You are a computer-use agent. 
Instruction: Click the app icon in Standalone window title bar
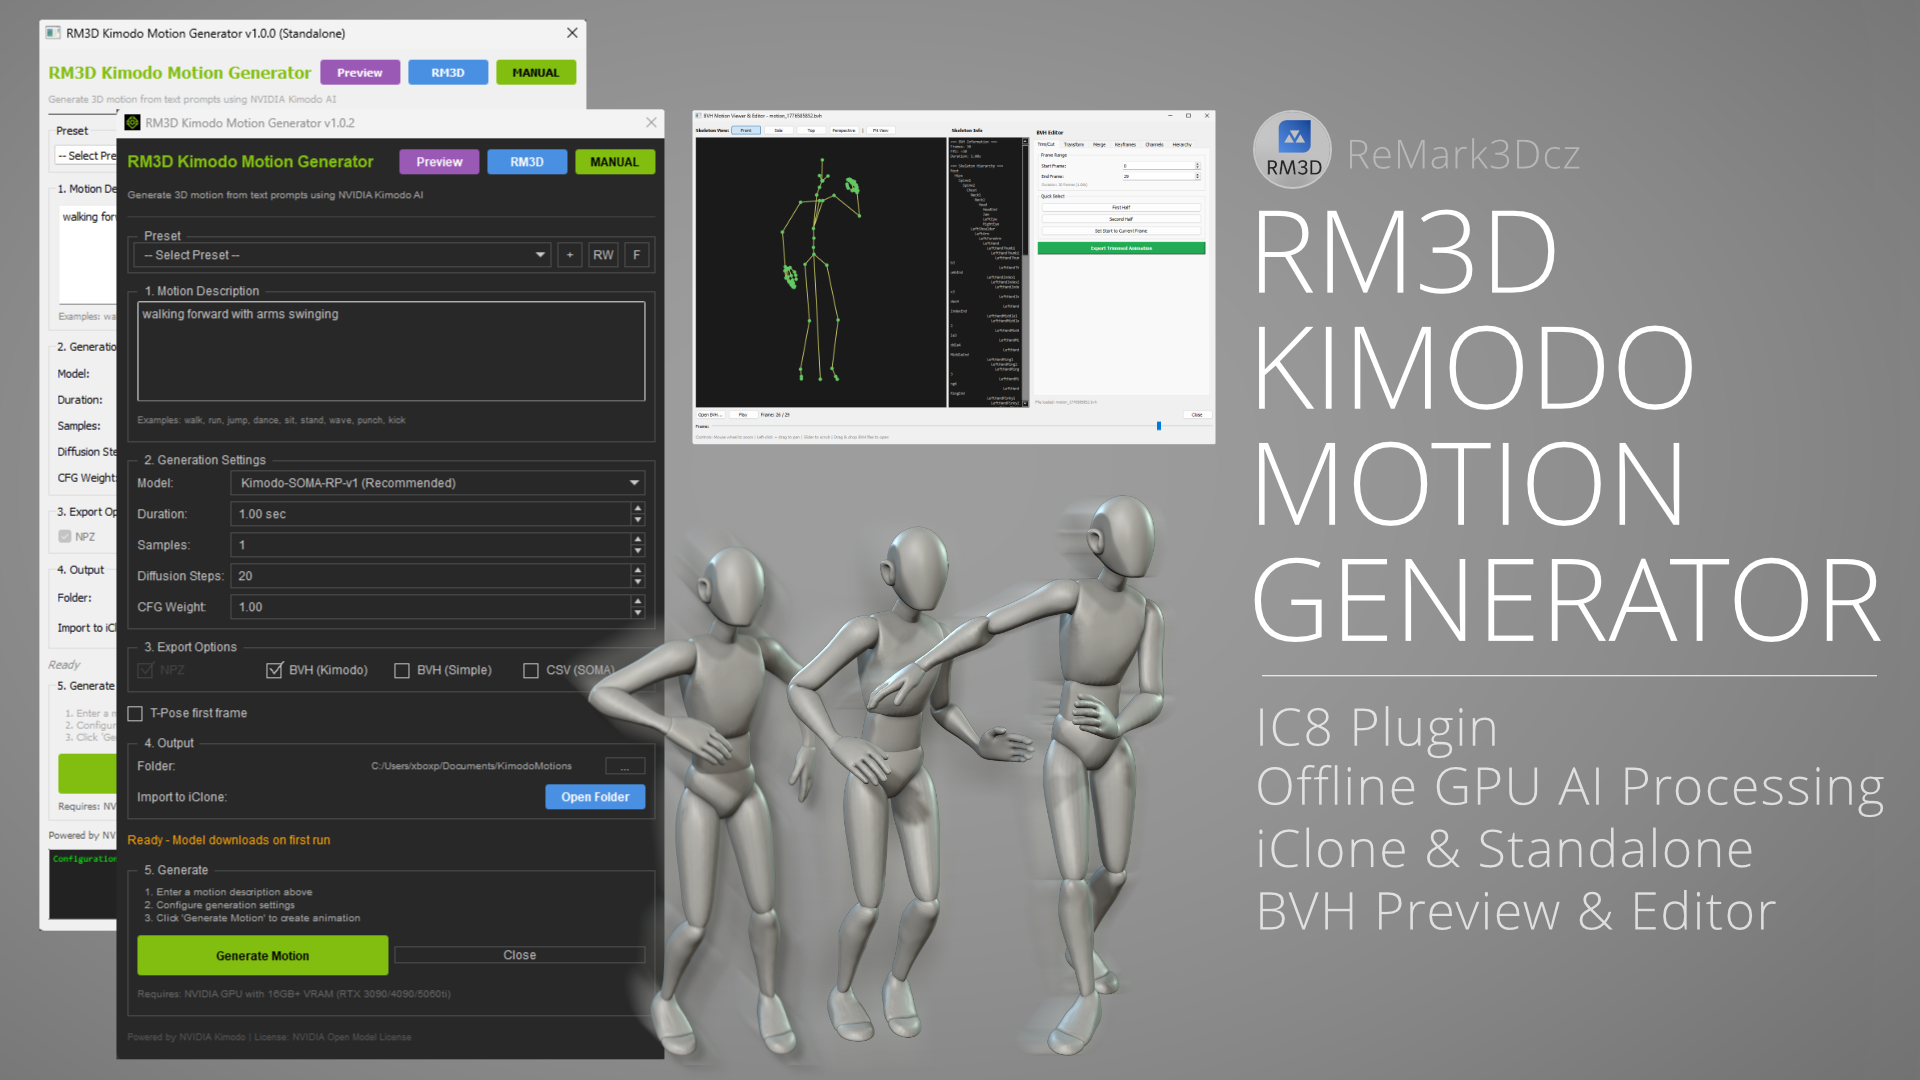(53, 33)
